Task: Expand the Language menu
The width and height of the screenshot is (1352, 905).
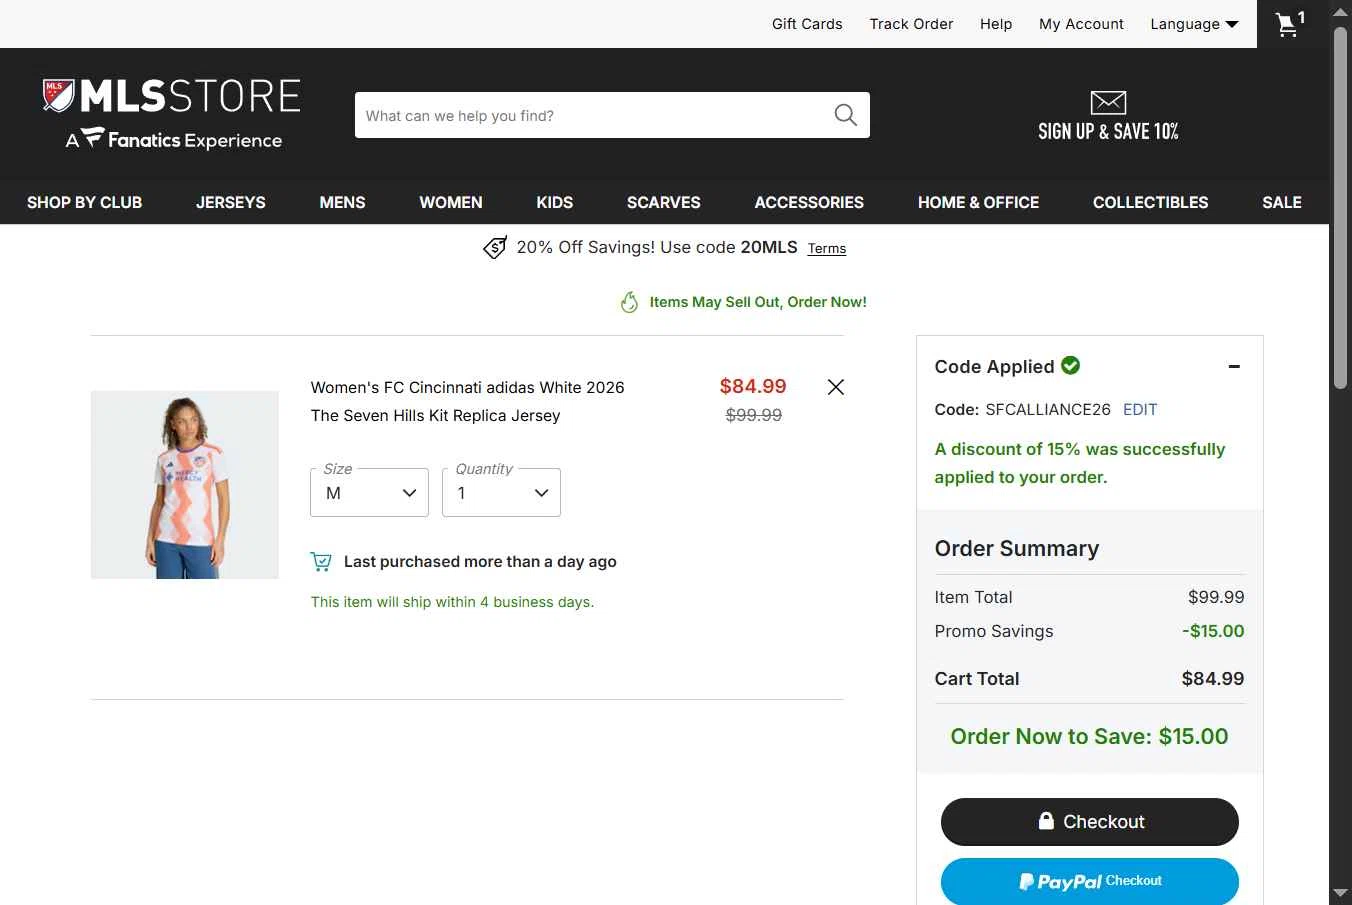Action: tap(1194, 24)
